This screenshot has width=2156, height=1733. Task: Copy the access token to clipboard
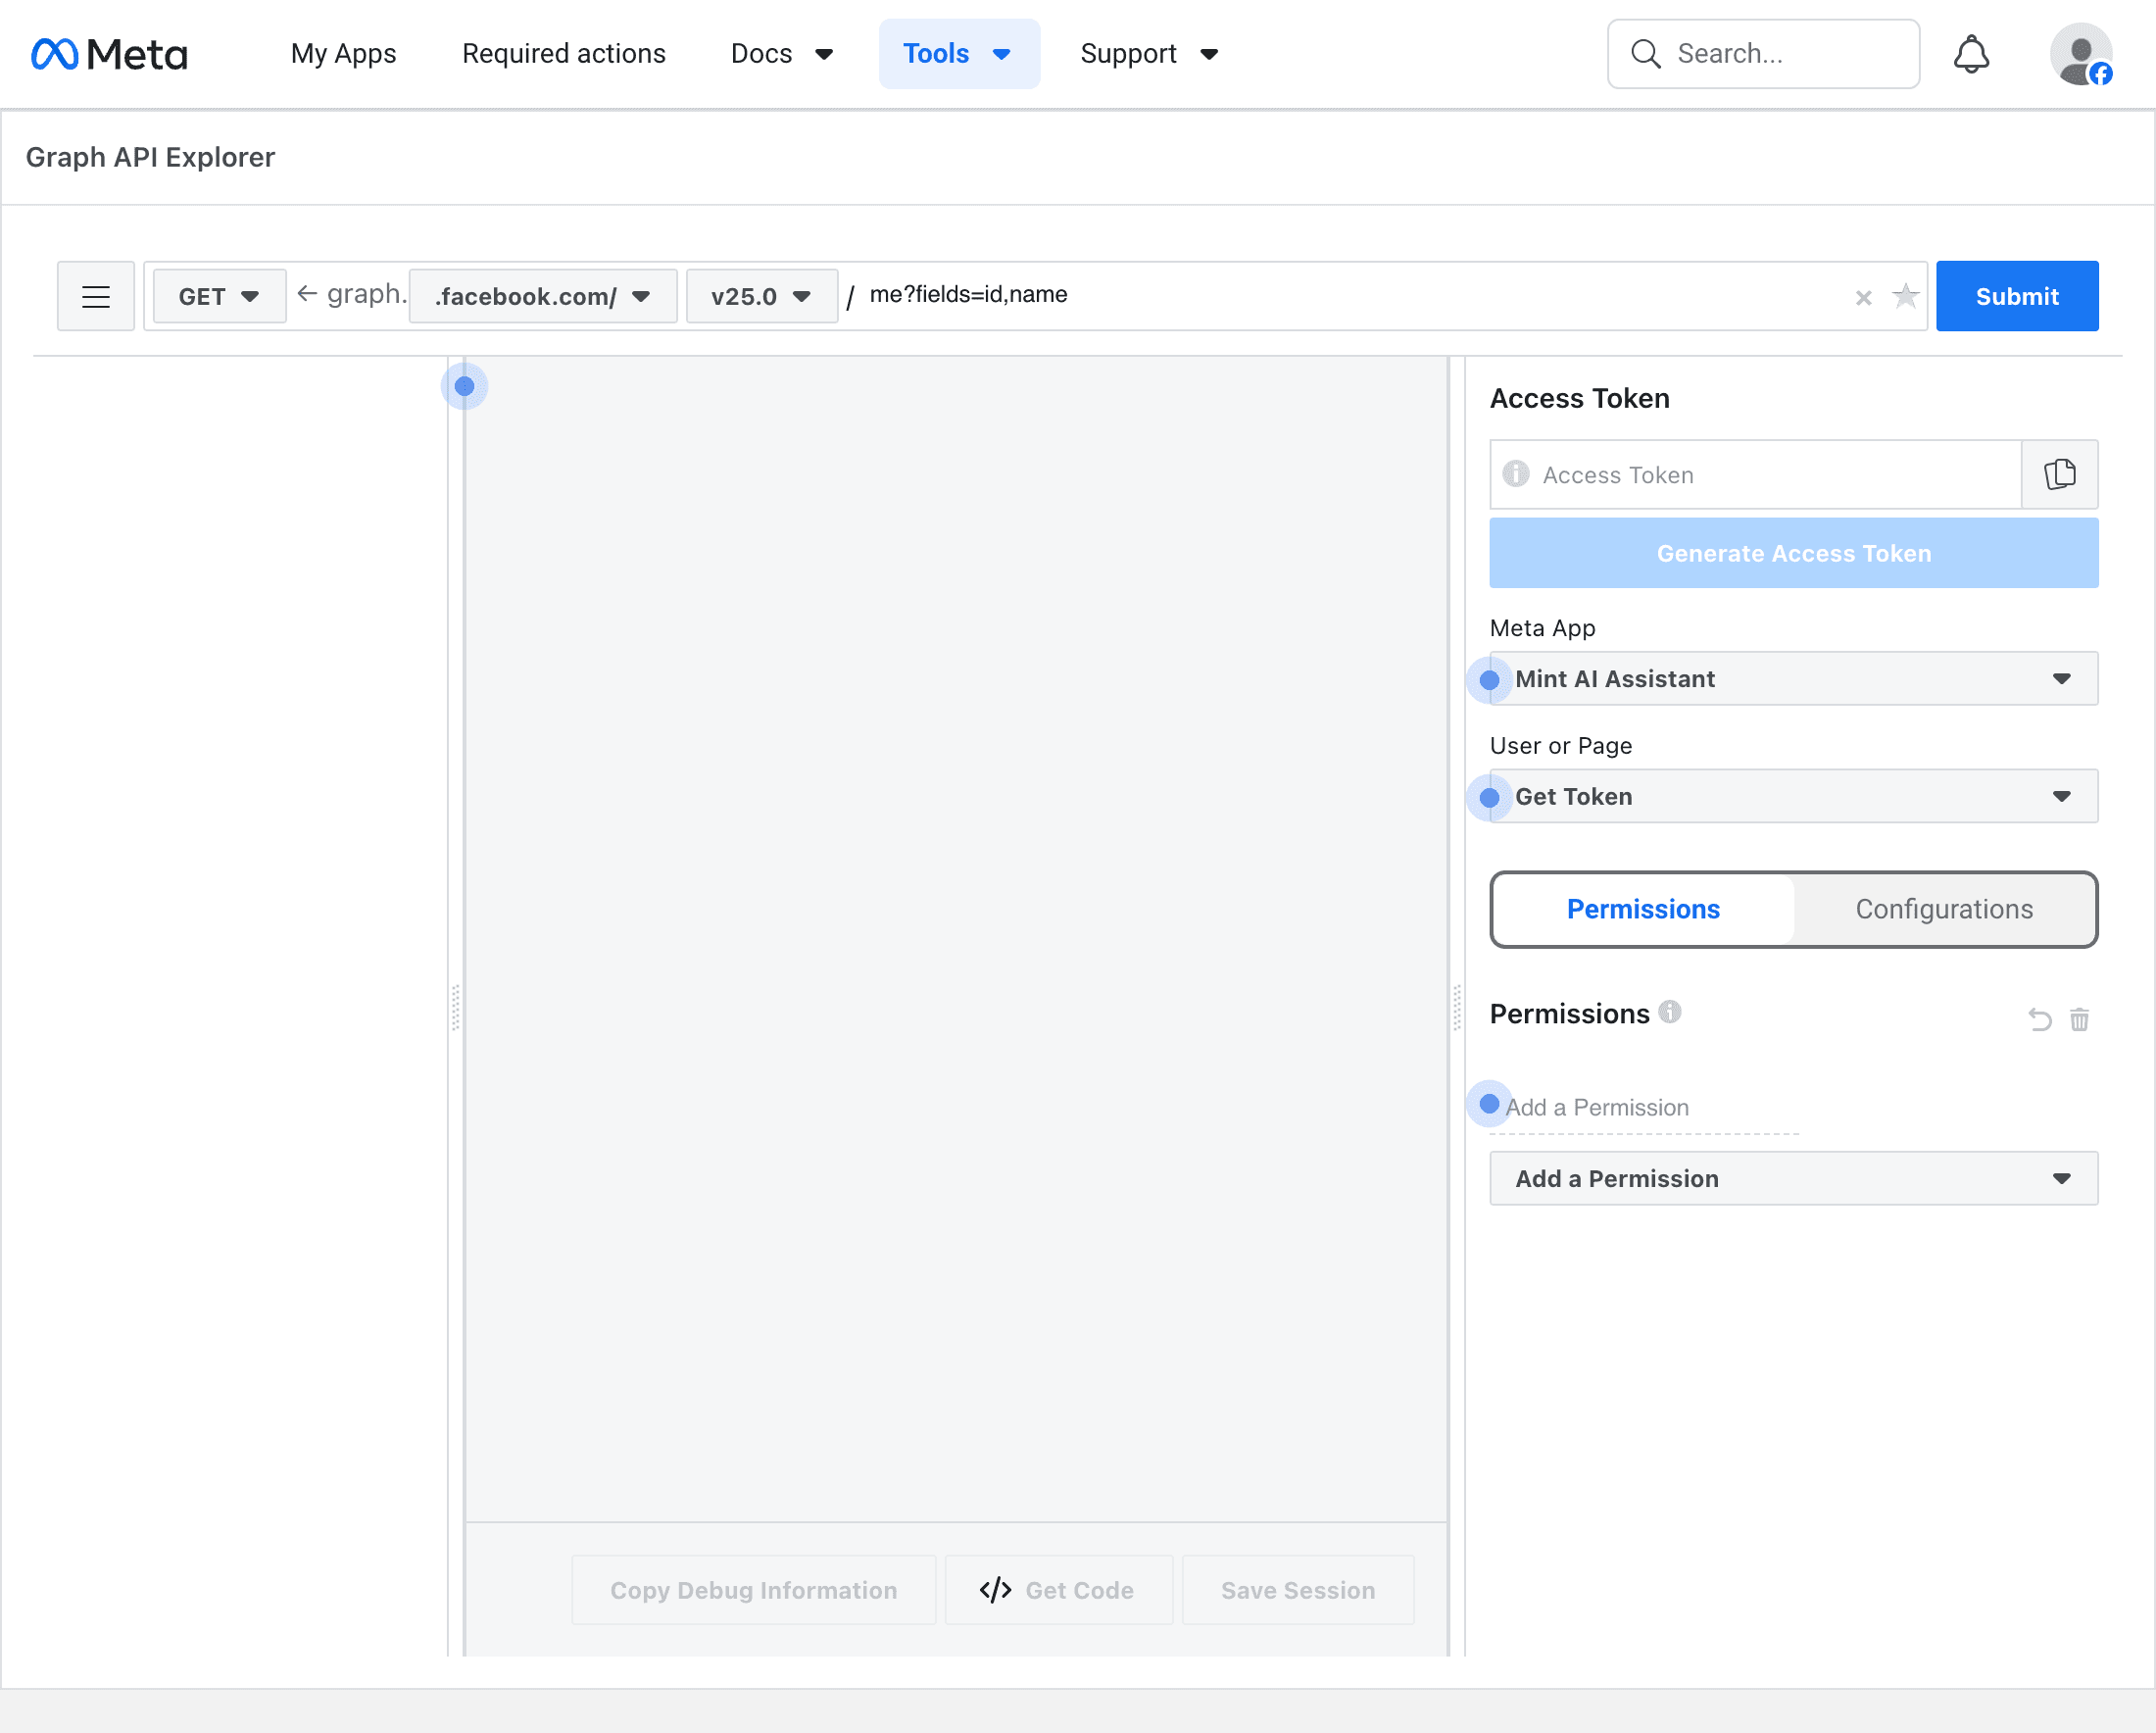(2059, 474)
